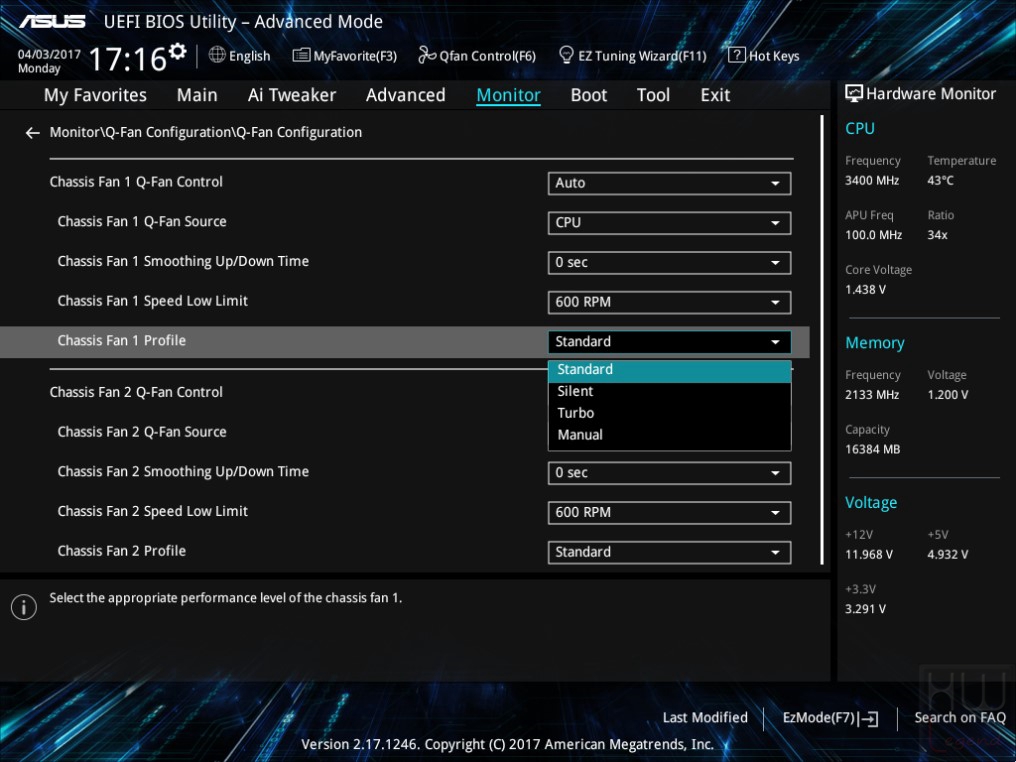
Task: Click the info icon beside the help text
Action: click(x=24, y=607)
